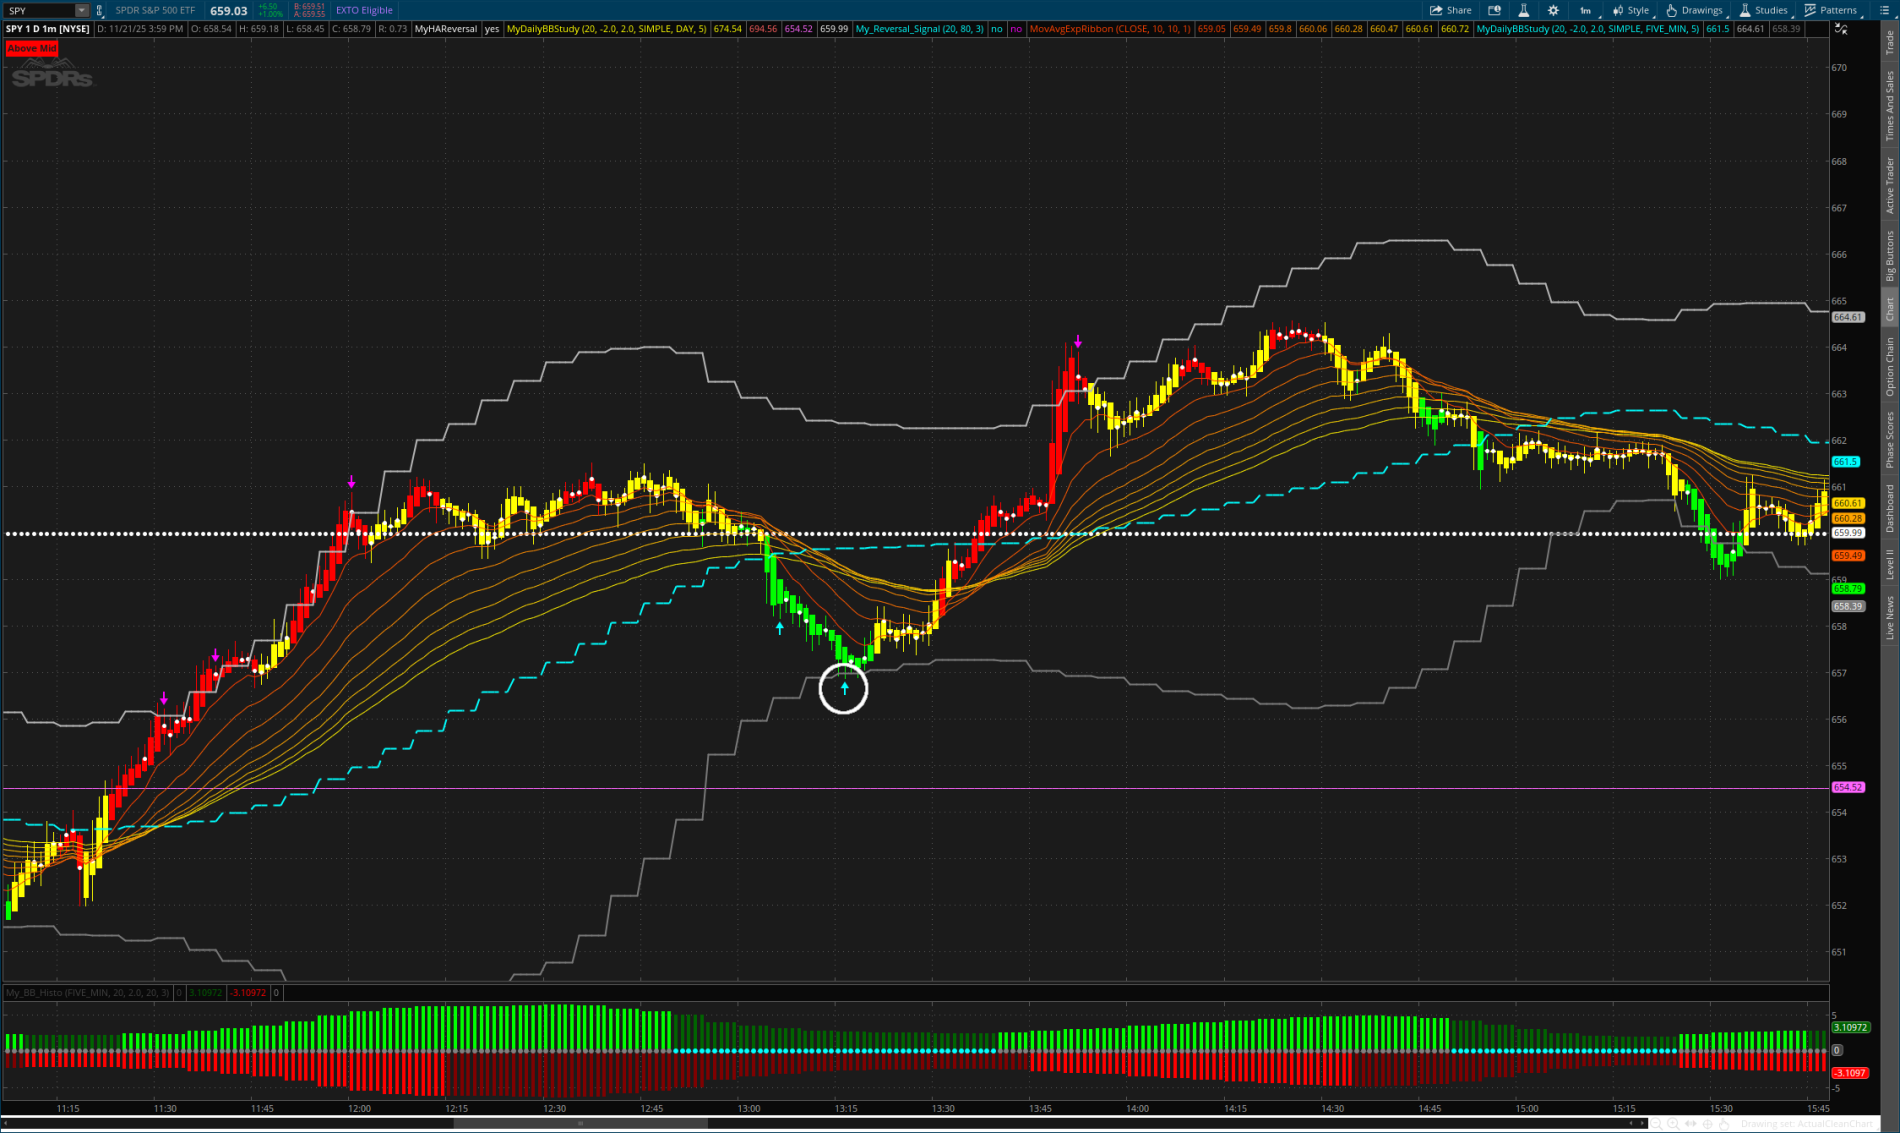1900x1133 pixels.
Task: Click the crosshair pan icon at bottom
Action: click(x=1707, y=1123)
